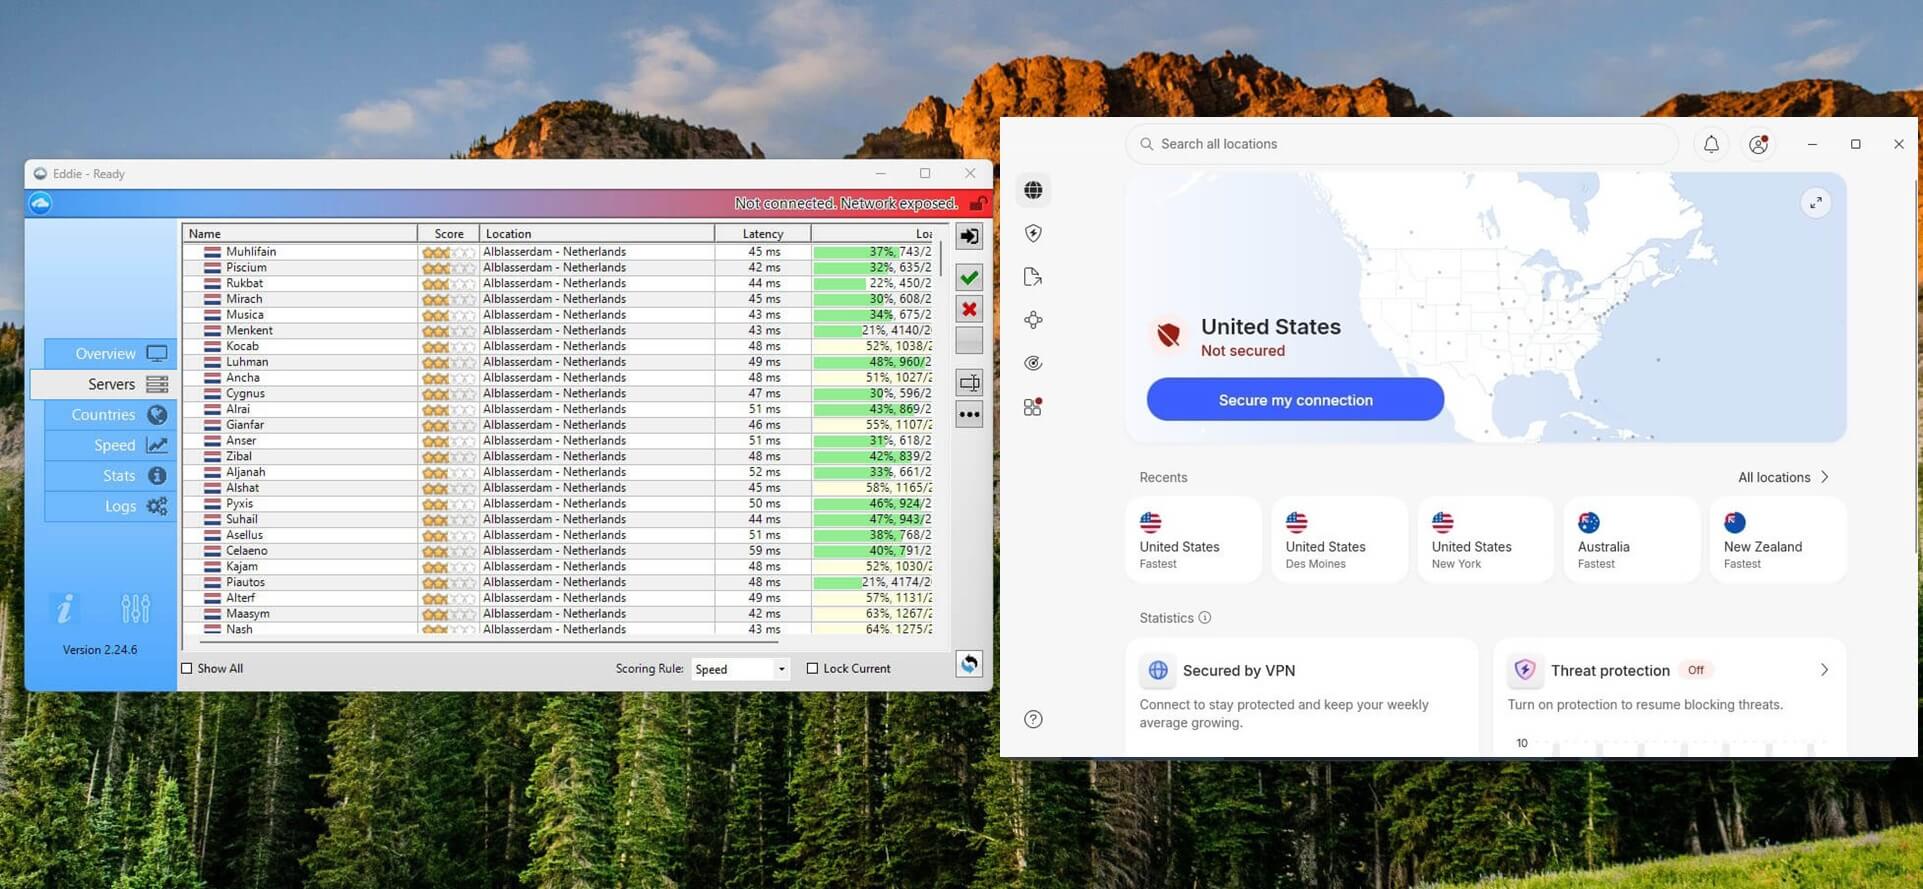Select the Aljanah server row
This screenshot has width=1923, height=889.
tap(558, 472)
